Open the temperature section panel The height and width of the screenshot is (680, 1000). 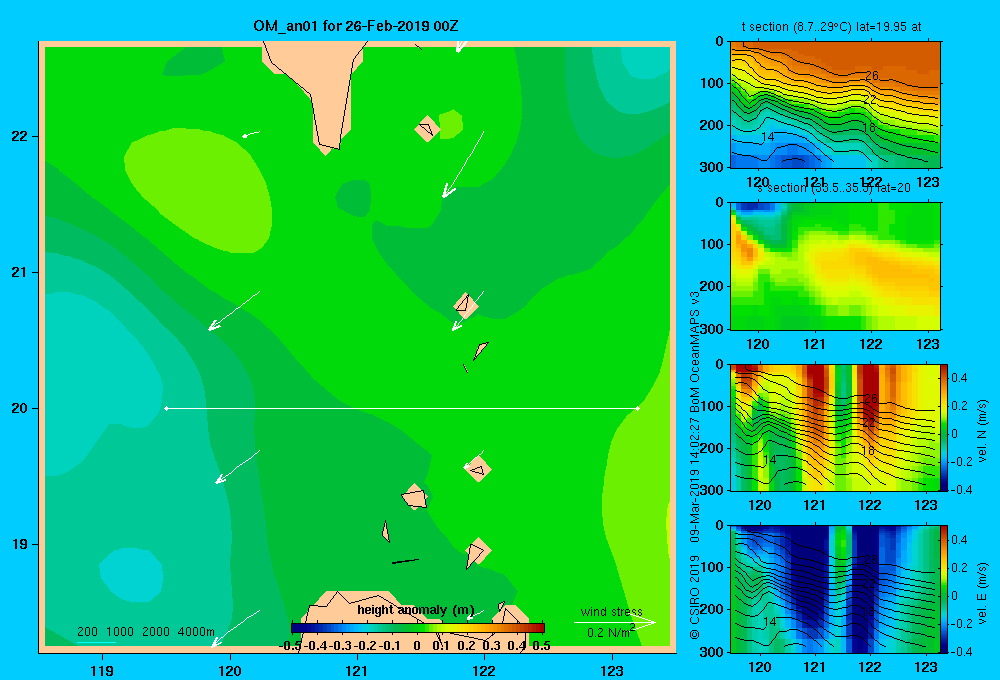pos(835,105)
